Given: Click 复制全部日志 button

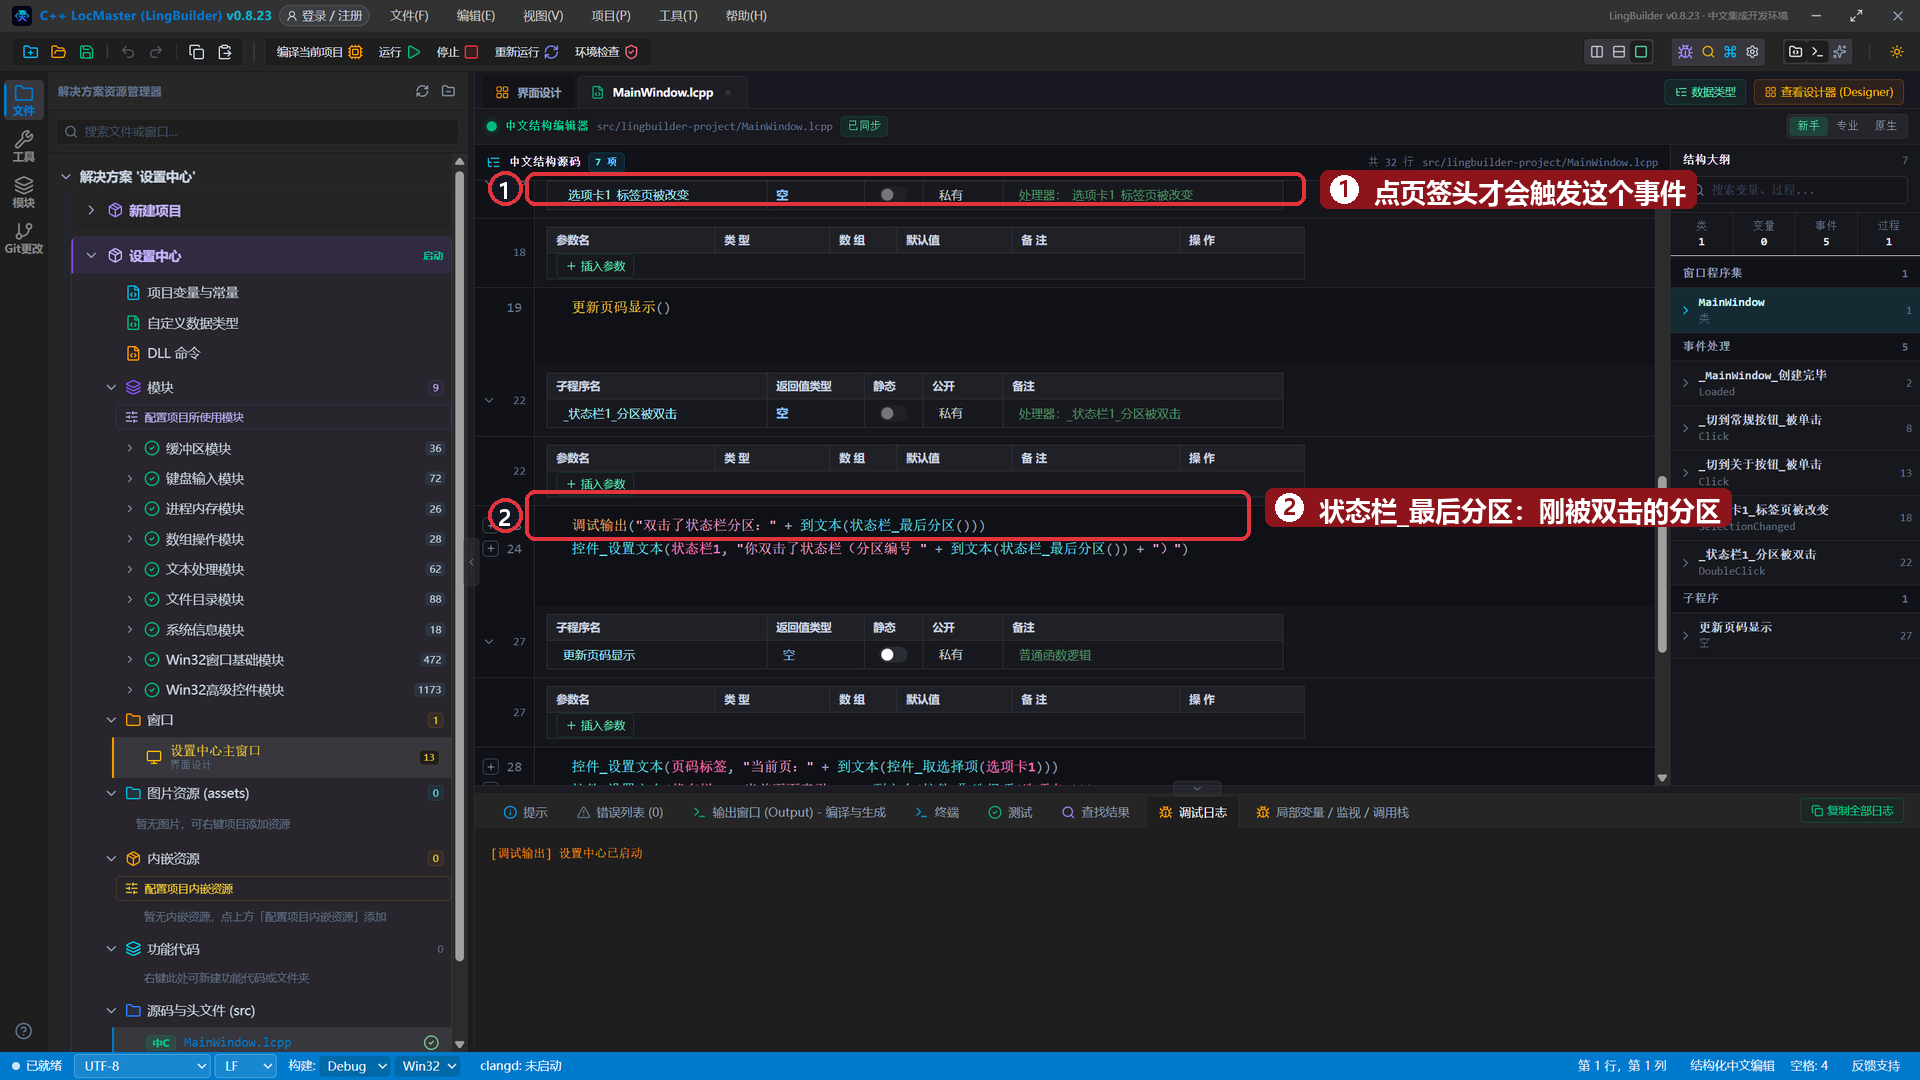Looking at the screenshot, I should pyautogui.click(x=1852, y=811).
